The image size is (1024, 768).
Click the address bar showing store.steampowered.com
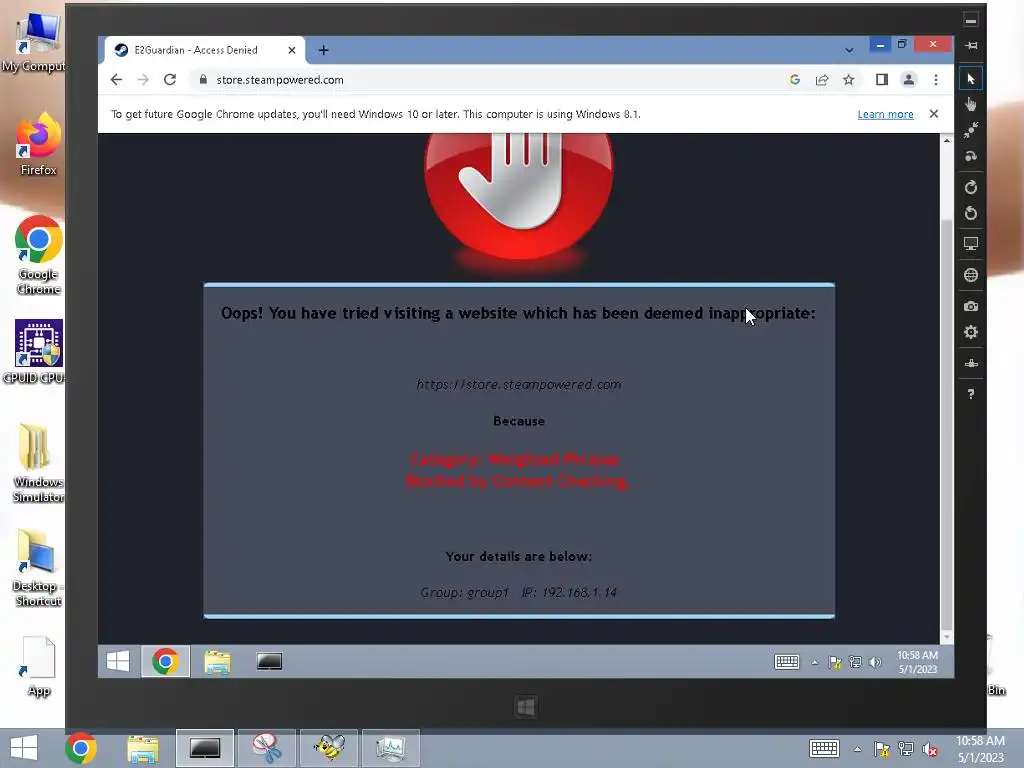coord(490,80)
